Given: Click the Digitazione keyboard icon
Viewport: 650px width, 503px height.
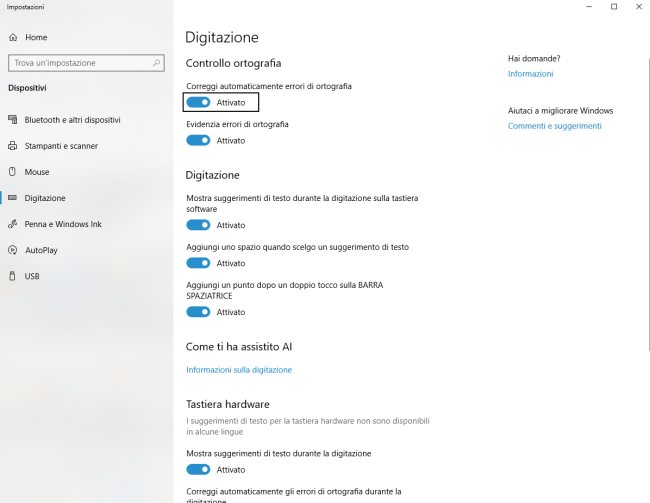Looking at the screenshot, I should click(x=13, y=198).
